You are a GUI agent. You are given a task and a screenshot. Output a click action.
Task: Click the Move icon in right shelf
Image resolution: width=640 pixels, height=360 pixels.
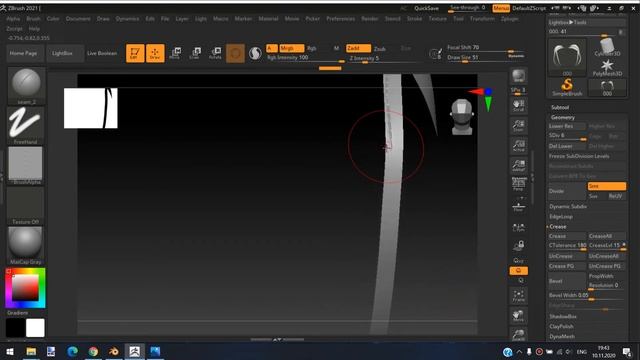[x=518, y=316]
